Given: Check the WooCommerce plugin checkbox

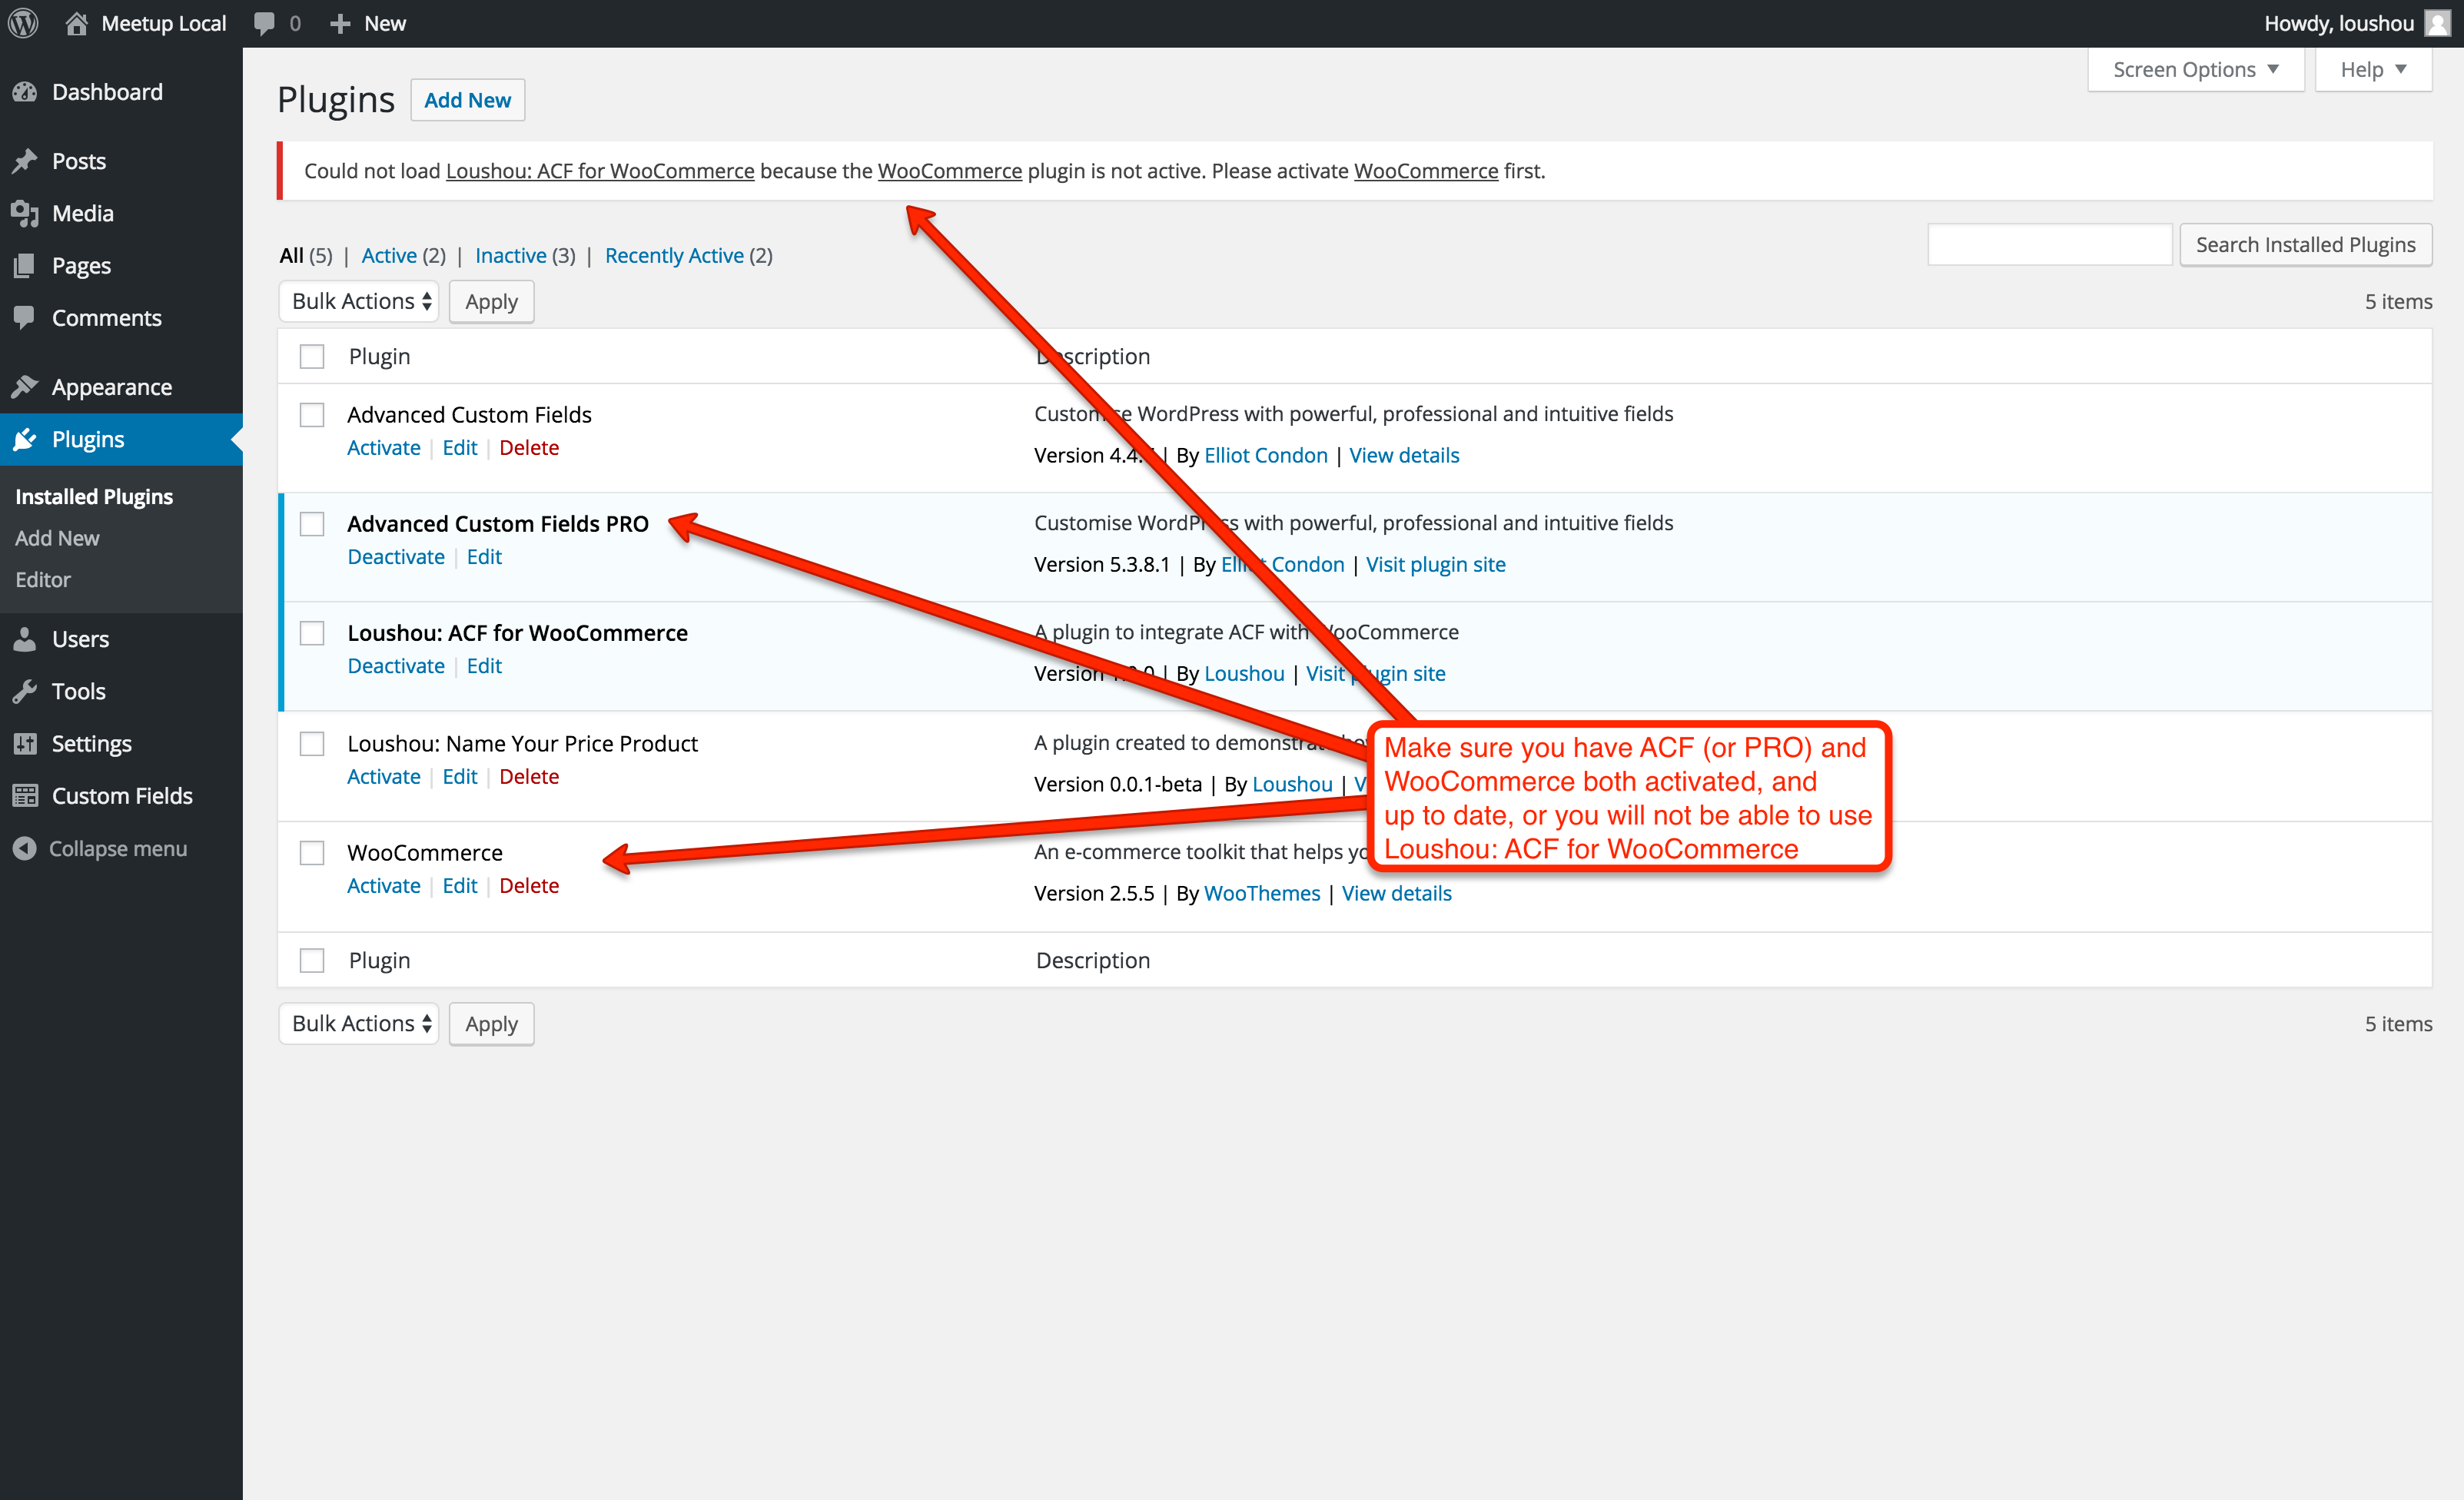Looking at the screenshot, I should [x=312, y=852].
